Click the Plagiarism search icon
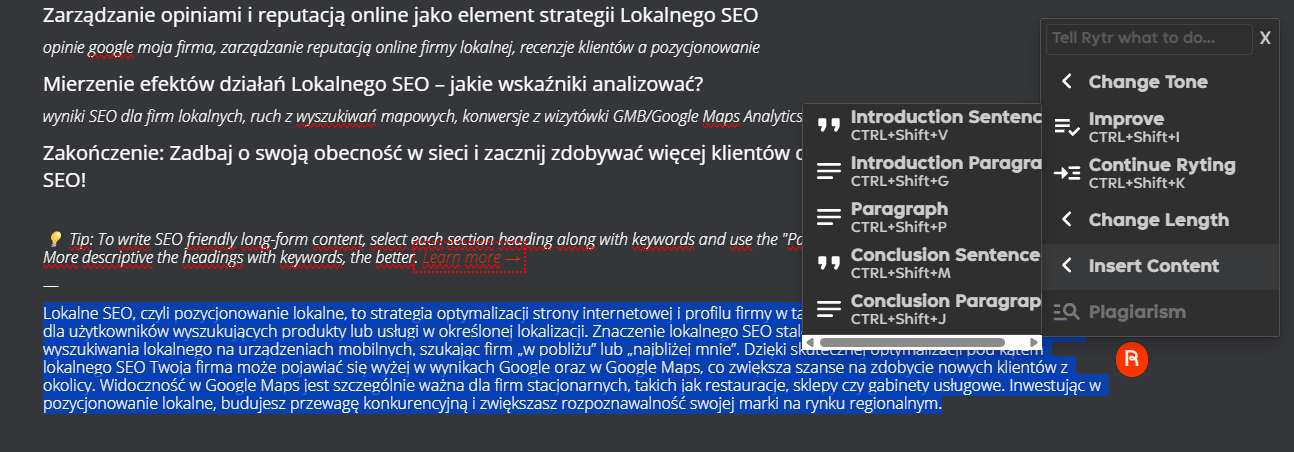 (1067, 312)
